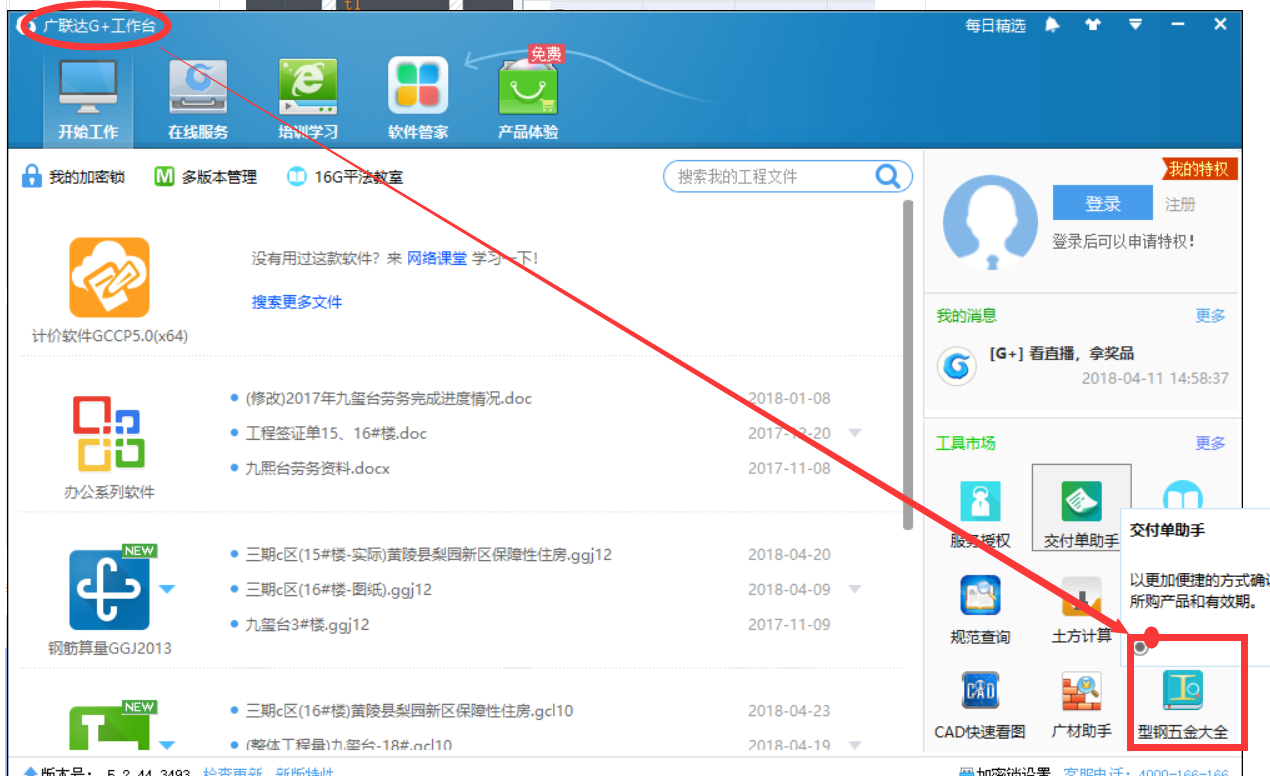Image resolution: width=1270 pixels, height=776 pixels.
Task: Open 我的加密锁 lock link
Action: point(73,177)
